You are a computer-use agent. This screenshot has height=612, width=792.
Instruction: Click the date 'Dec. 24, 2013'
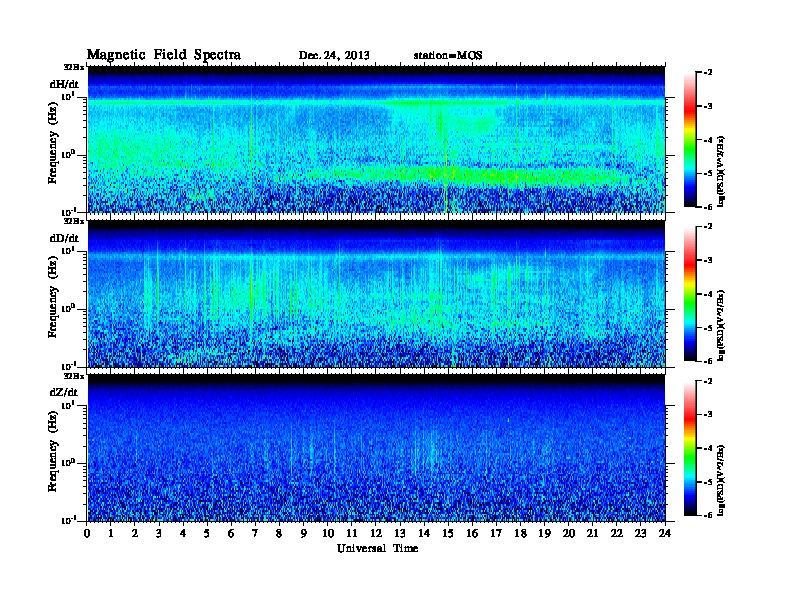click(334, 56)
